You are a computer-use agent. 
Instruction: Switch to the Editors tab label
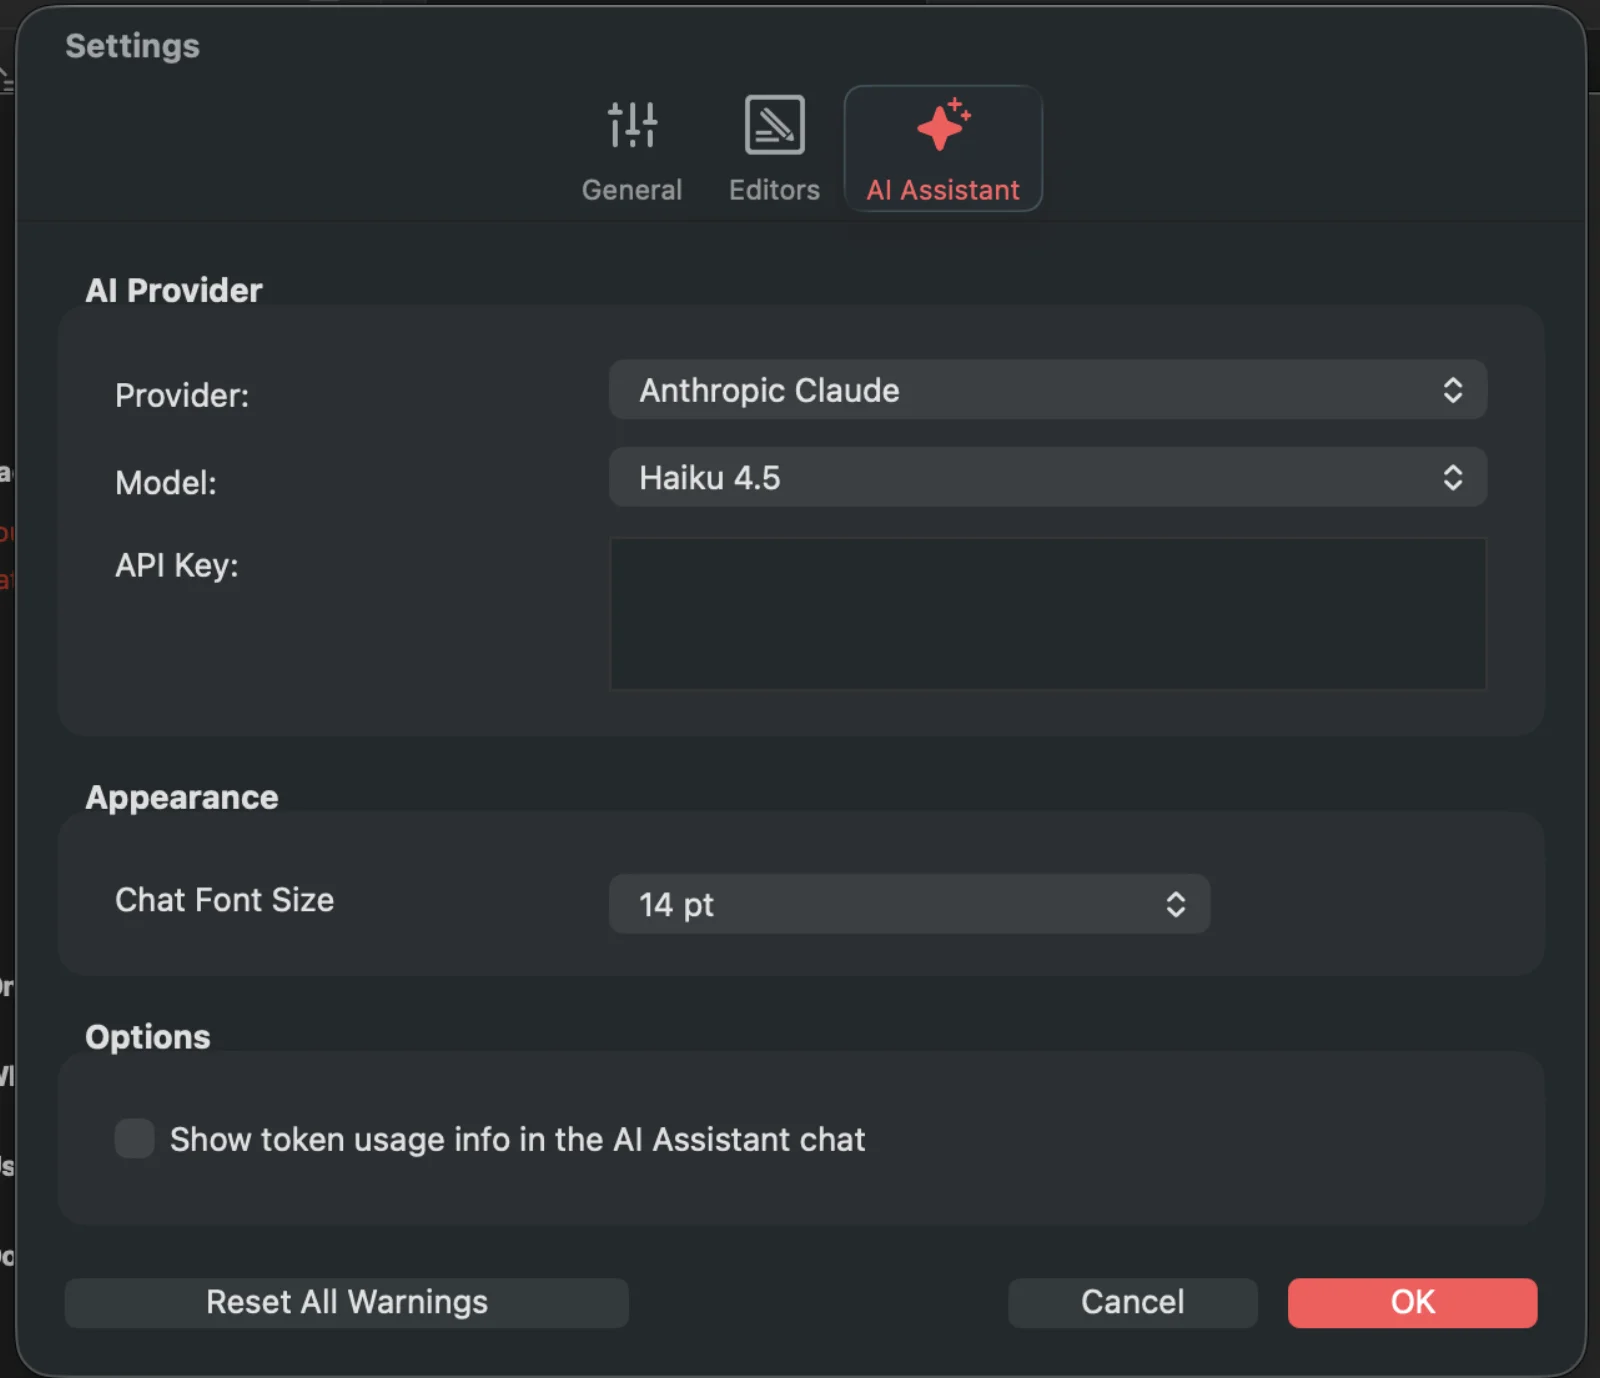pyautogui.click(x=774, y=190)
